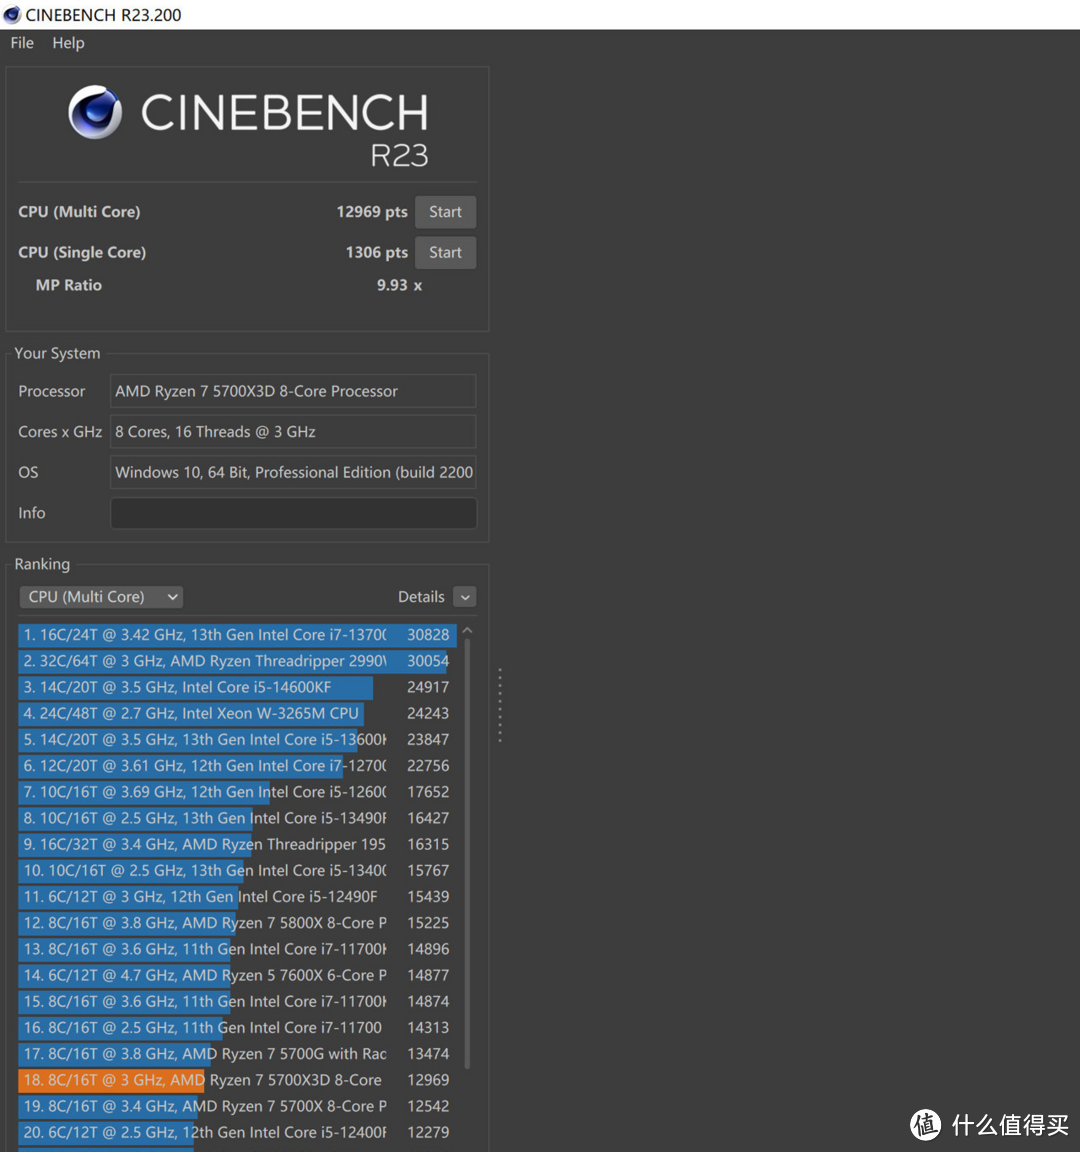Select rank 20 Core i5-12400F entry

(237, 1133)
